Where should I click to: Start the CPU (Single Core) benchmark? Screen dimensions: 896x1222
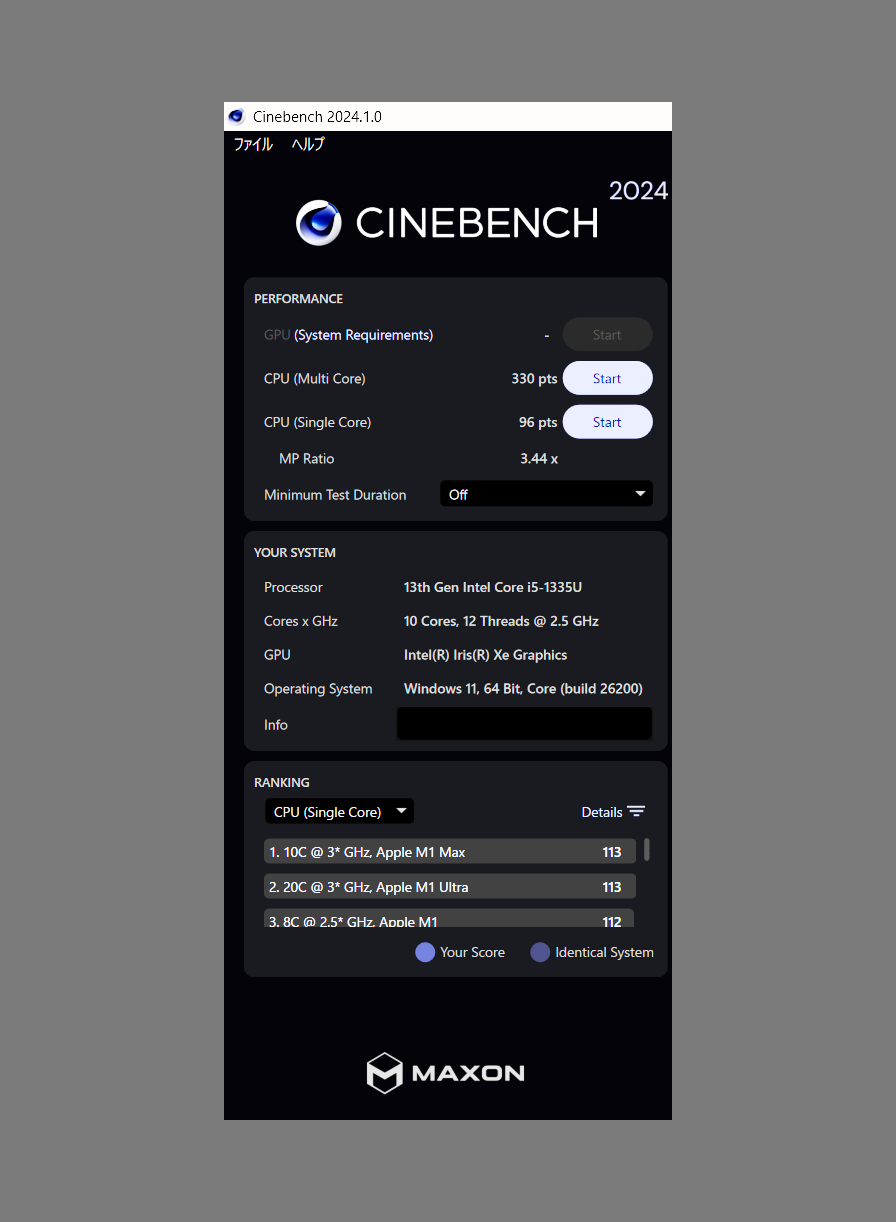(608, 422)
